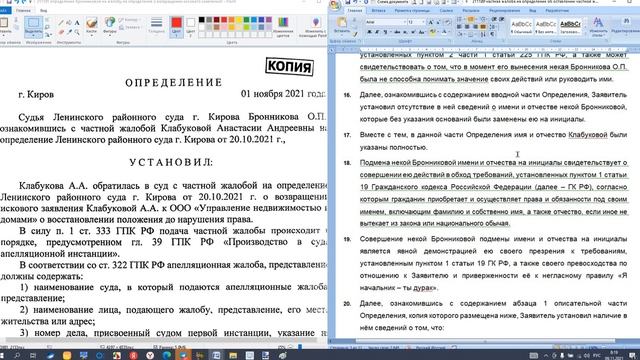This screenshot has height=360, width=640.
Task: Click the Font color button in Word
Action: (x=444, y=32)
